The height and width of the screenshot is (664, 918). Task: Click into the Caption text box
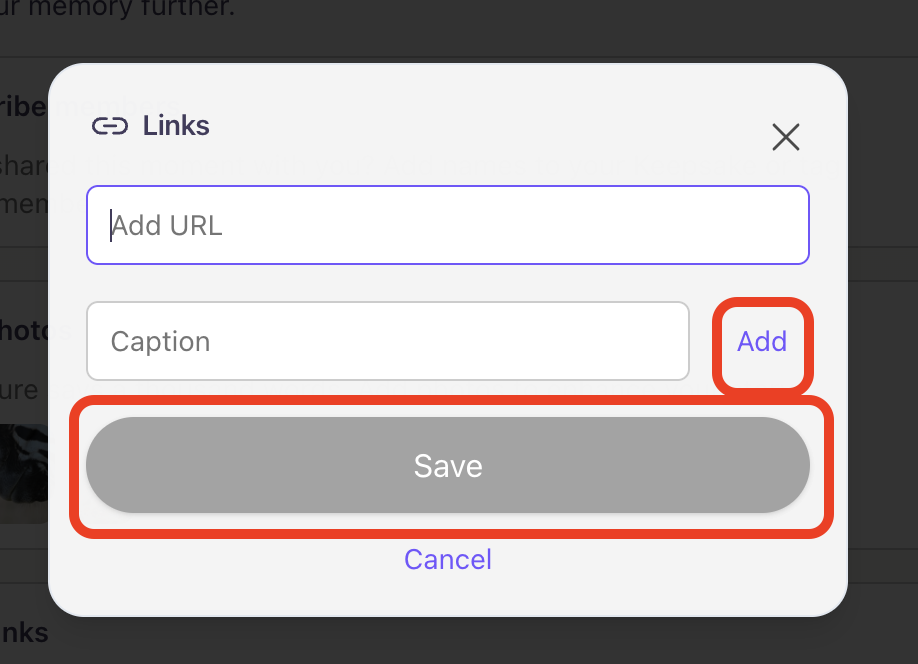387,341
